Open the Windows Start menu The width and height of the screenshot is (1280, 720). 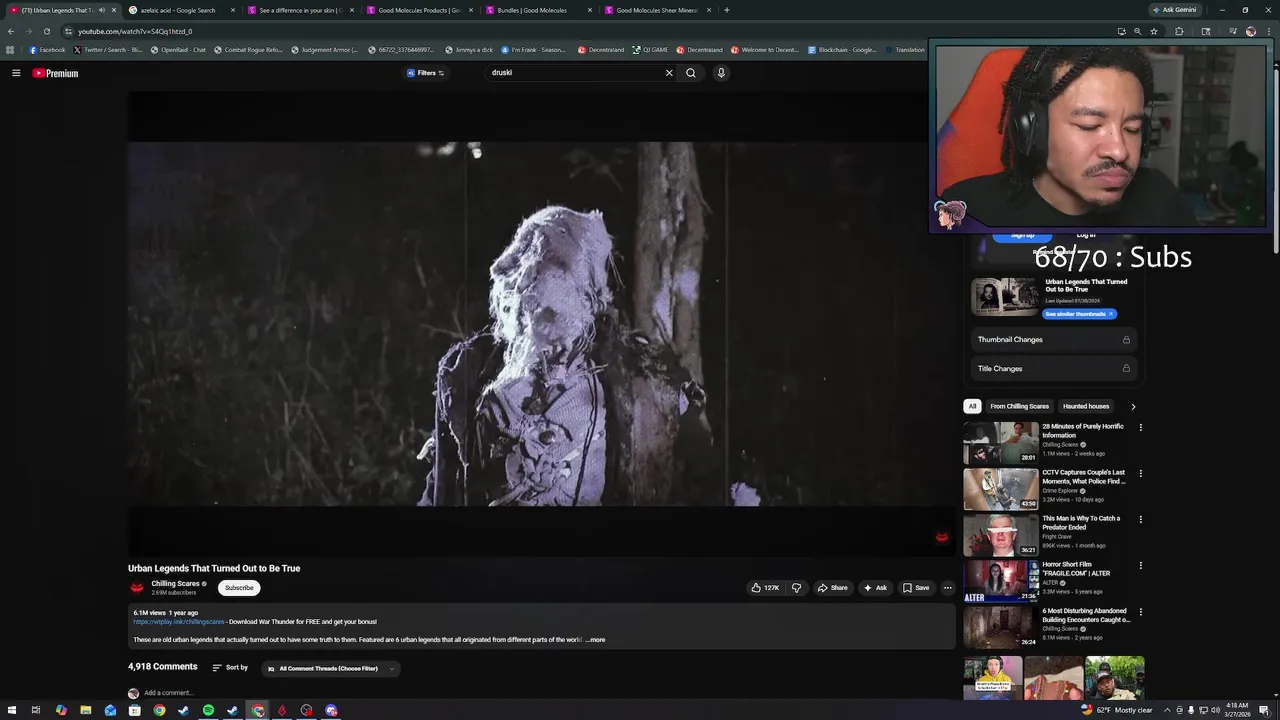pyautogui.click(x=11, y=710)
